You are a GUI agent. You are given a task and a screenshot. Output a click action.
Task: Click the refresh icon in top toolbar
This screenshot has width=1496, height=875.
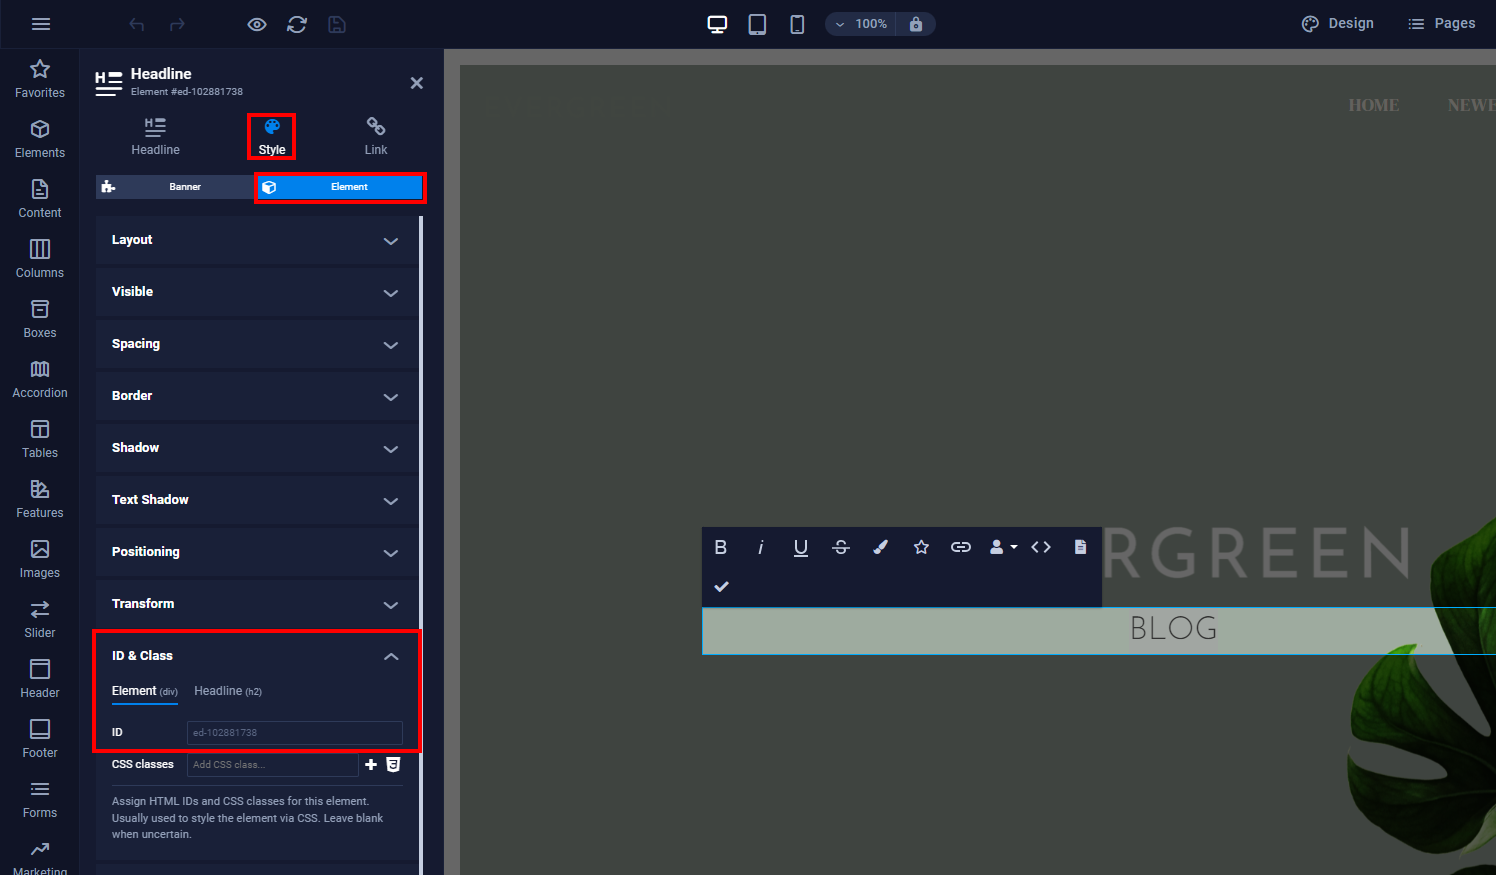297,24
